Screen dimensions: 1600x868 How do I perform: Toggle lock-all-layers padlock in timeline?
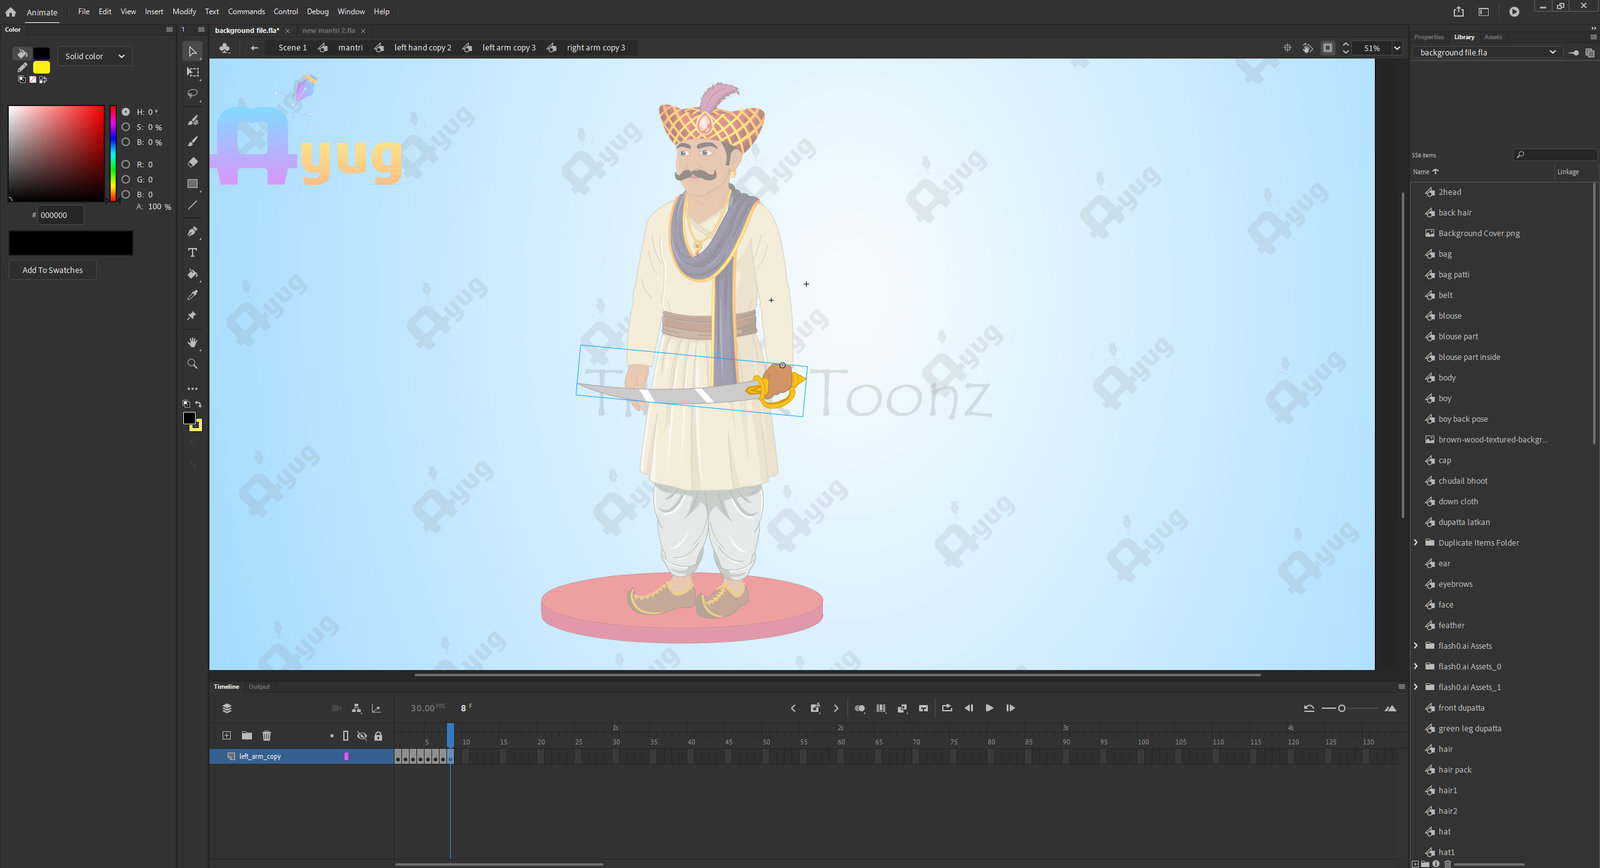[x=378, y=736]
